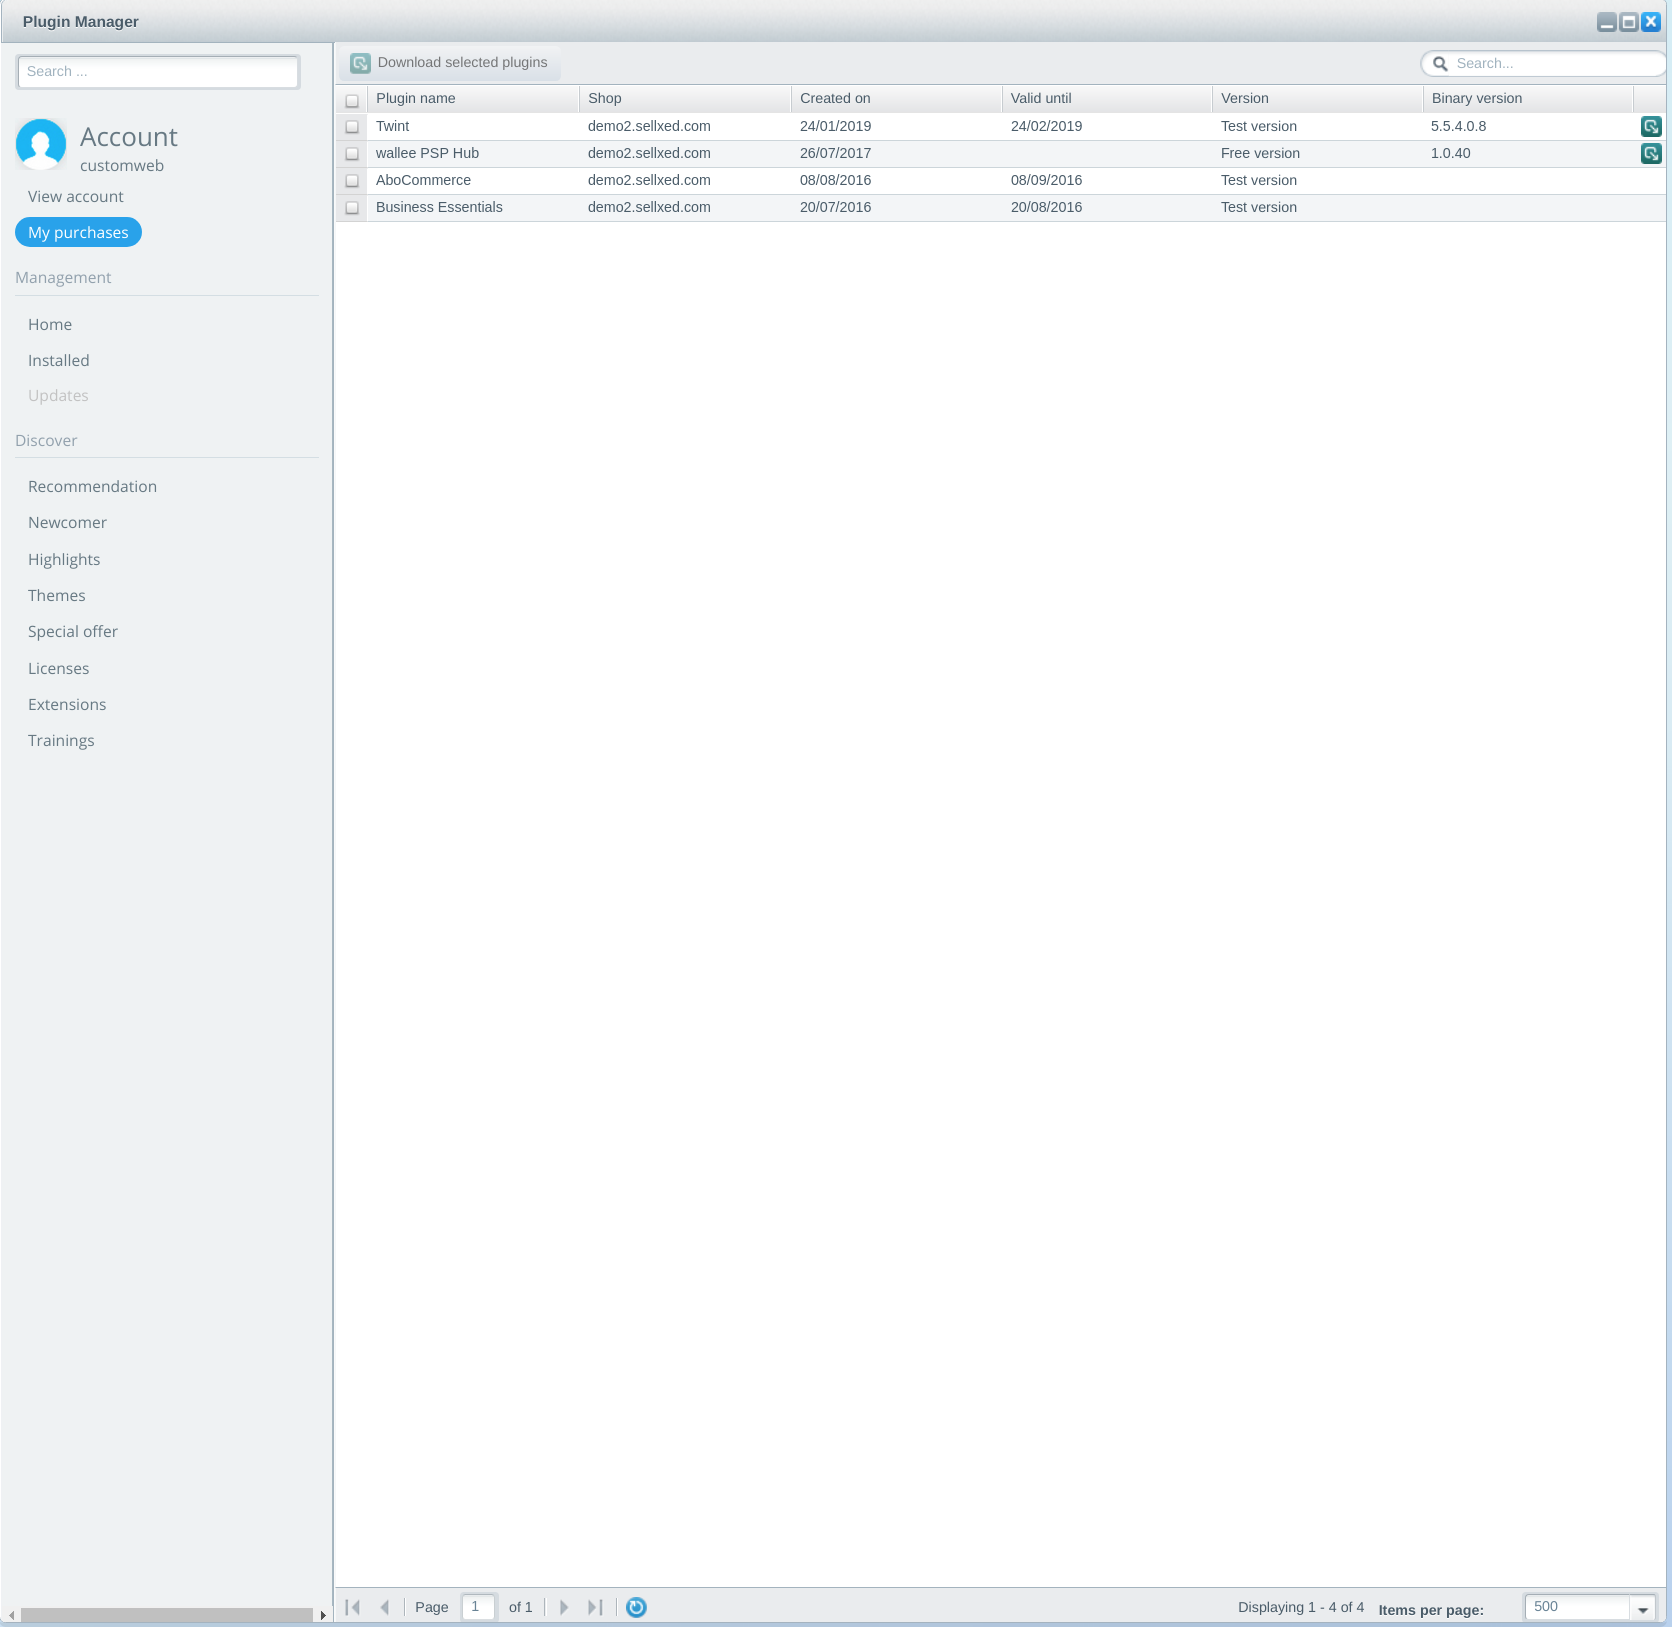The width and height of the screenshot is (1672, 1627).
Task: Click the account avatar icon
Action: (x=41, y=144)
